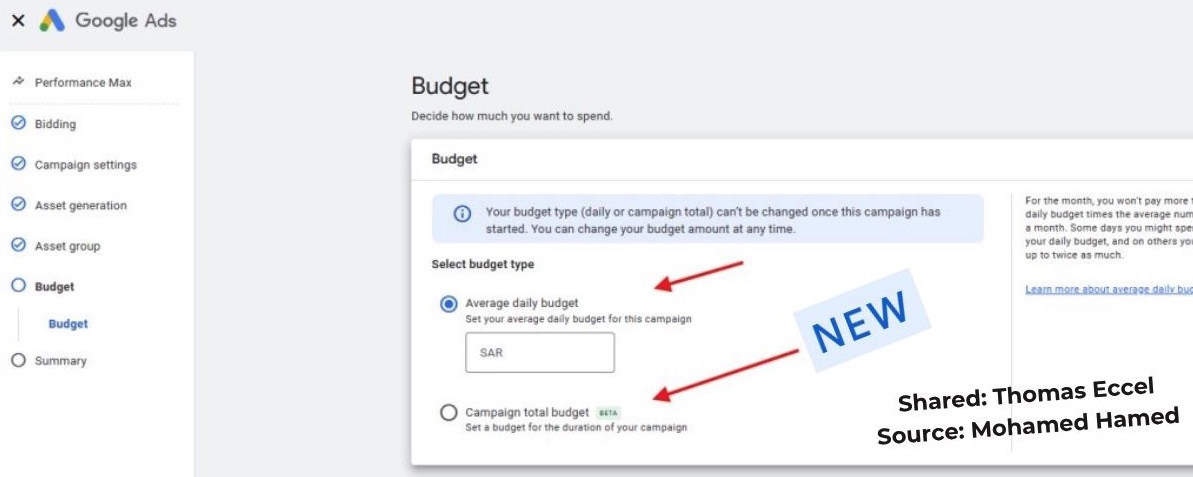Viewport: 1193px width, 477px height.
Task: Click the Budget card header title
Action: [x=454, y=159]
